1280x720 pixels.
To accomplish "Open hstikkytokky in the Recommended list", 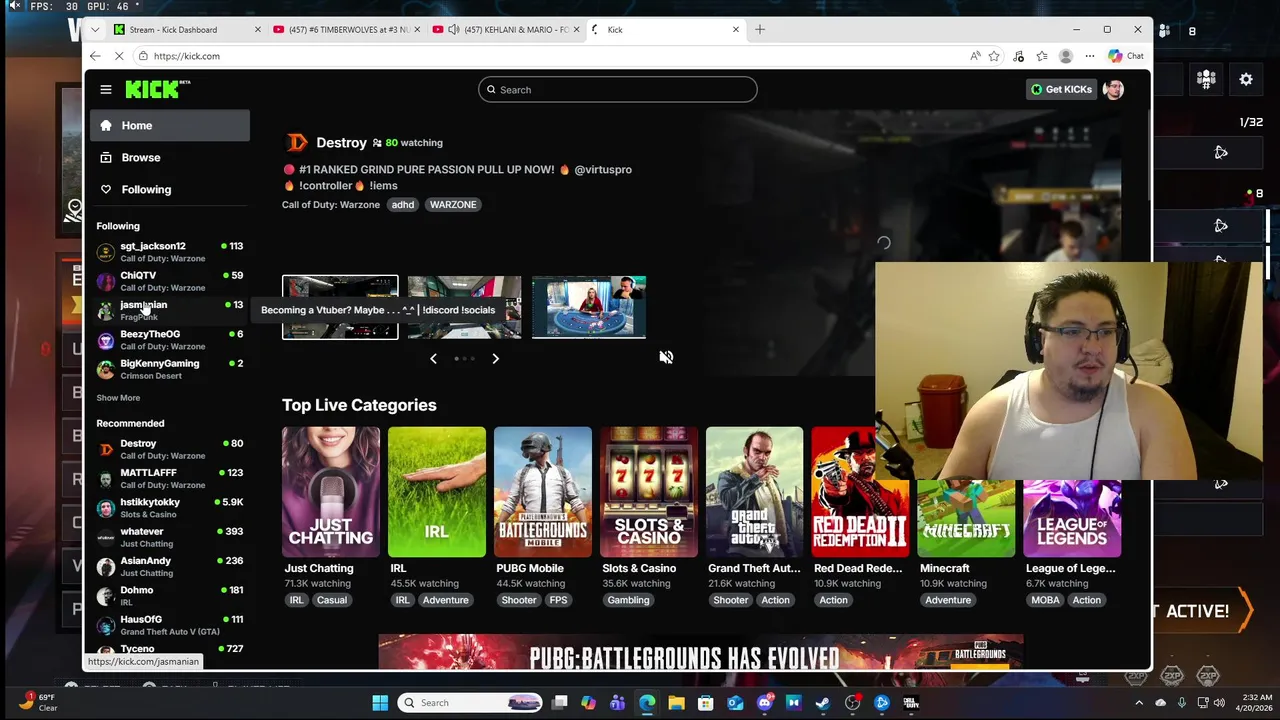I will tap(170, 508).
